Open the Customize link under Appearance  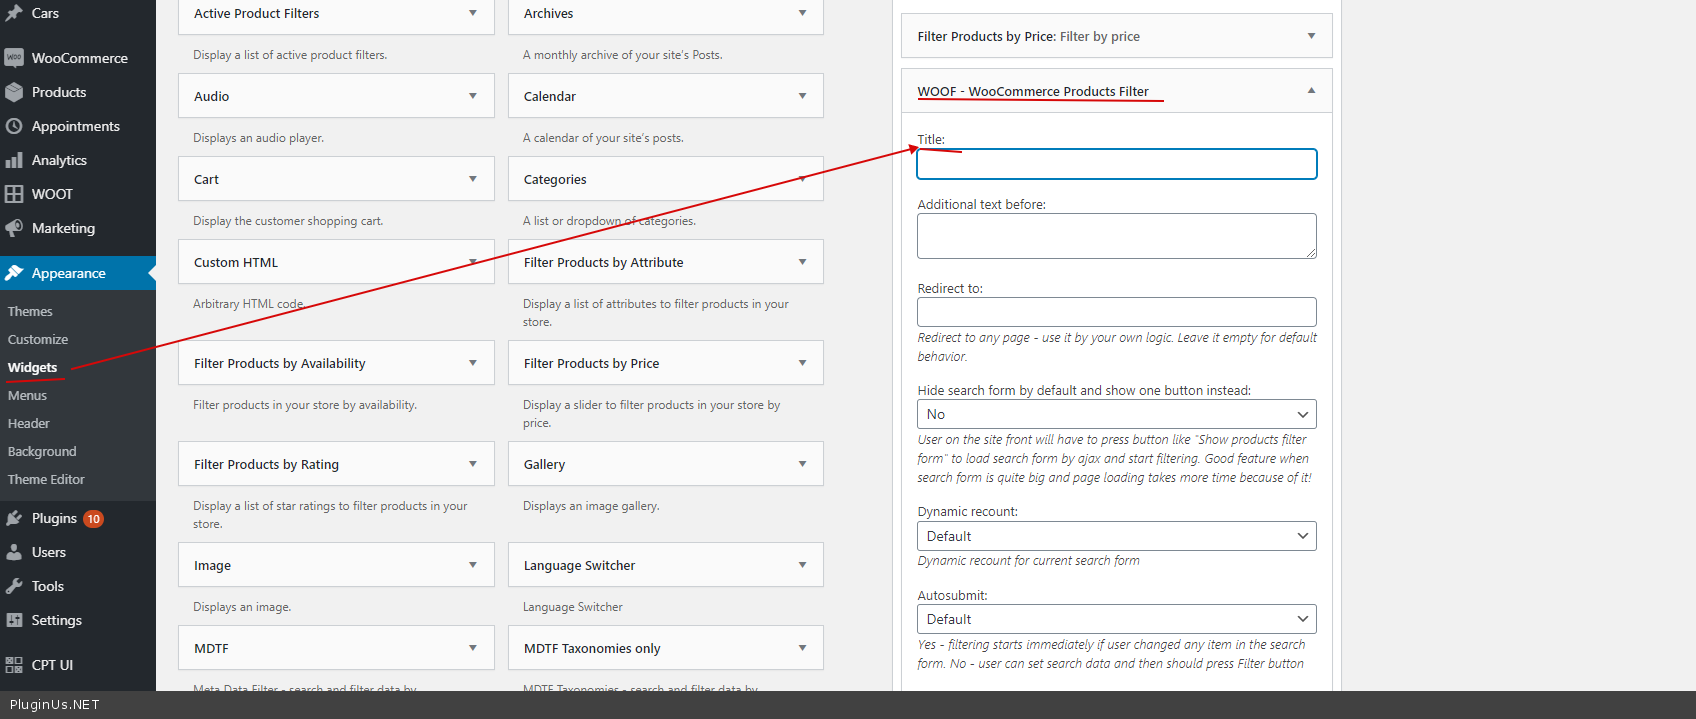coord(38,340)
